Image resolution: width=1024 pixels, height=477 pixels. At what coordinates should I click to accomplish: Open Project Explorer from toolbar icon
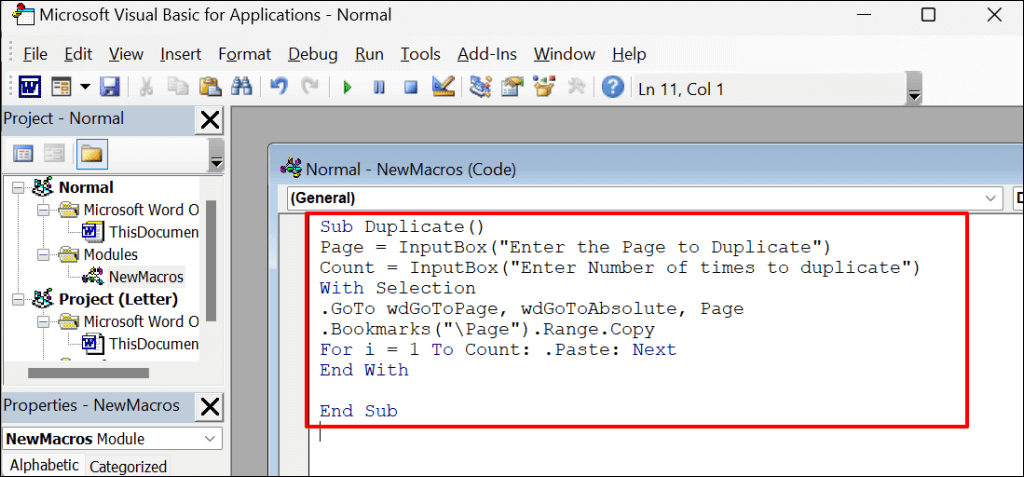[481, 88]
